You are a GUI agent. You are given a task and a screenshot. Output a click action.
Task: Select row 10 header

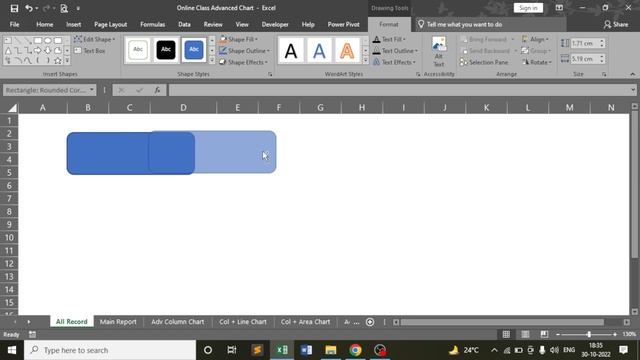[9, 238]
